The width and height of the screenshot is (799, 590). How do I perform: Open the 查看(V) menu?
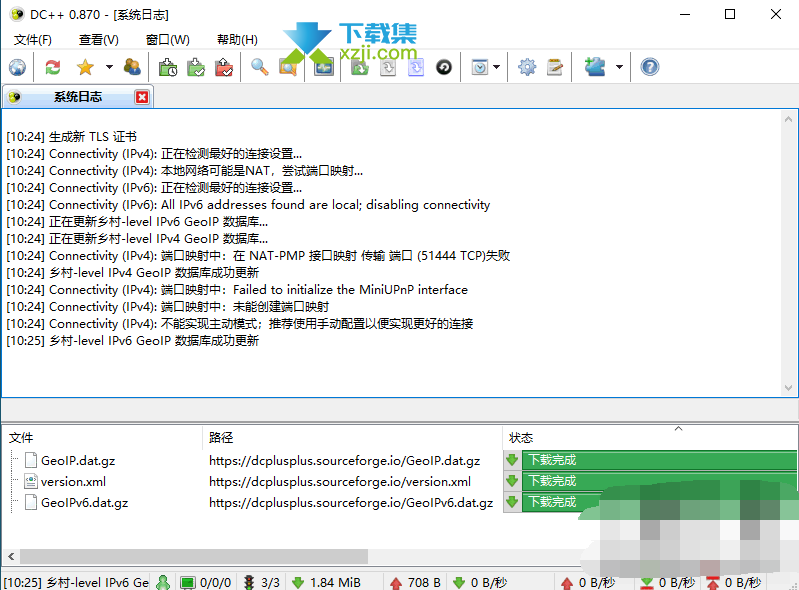pos(99,40)
